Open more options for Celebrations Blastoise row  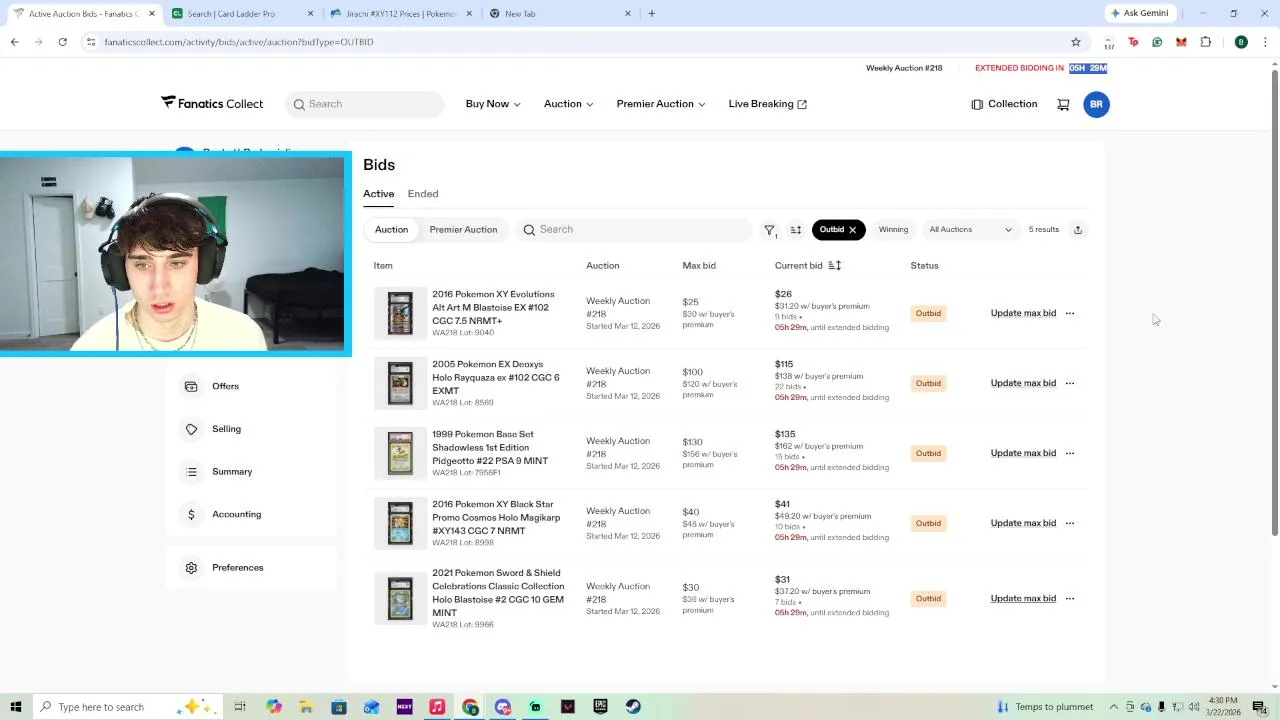(x=1070, y=598)
